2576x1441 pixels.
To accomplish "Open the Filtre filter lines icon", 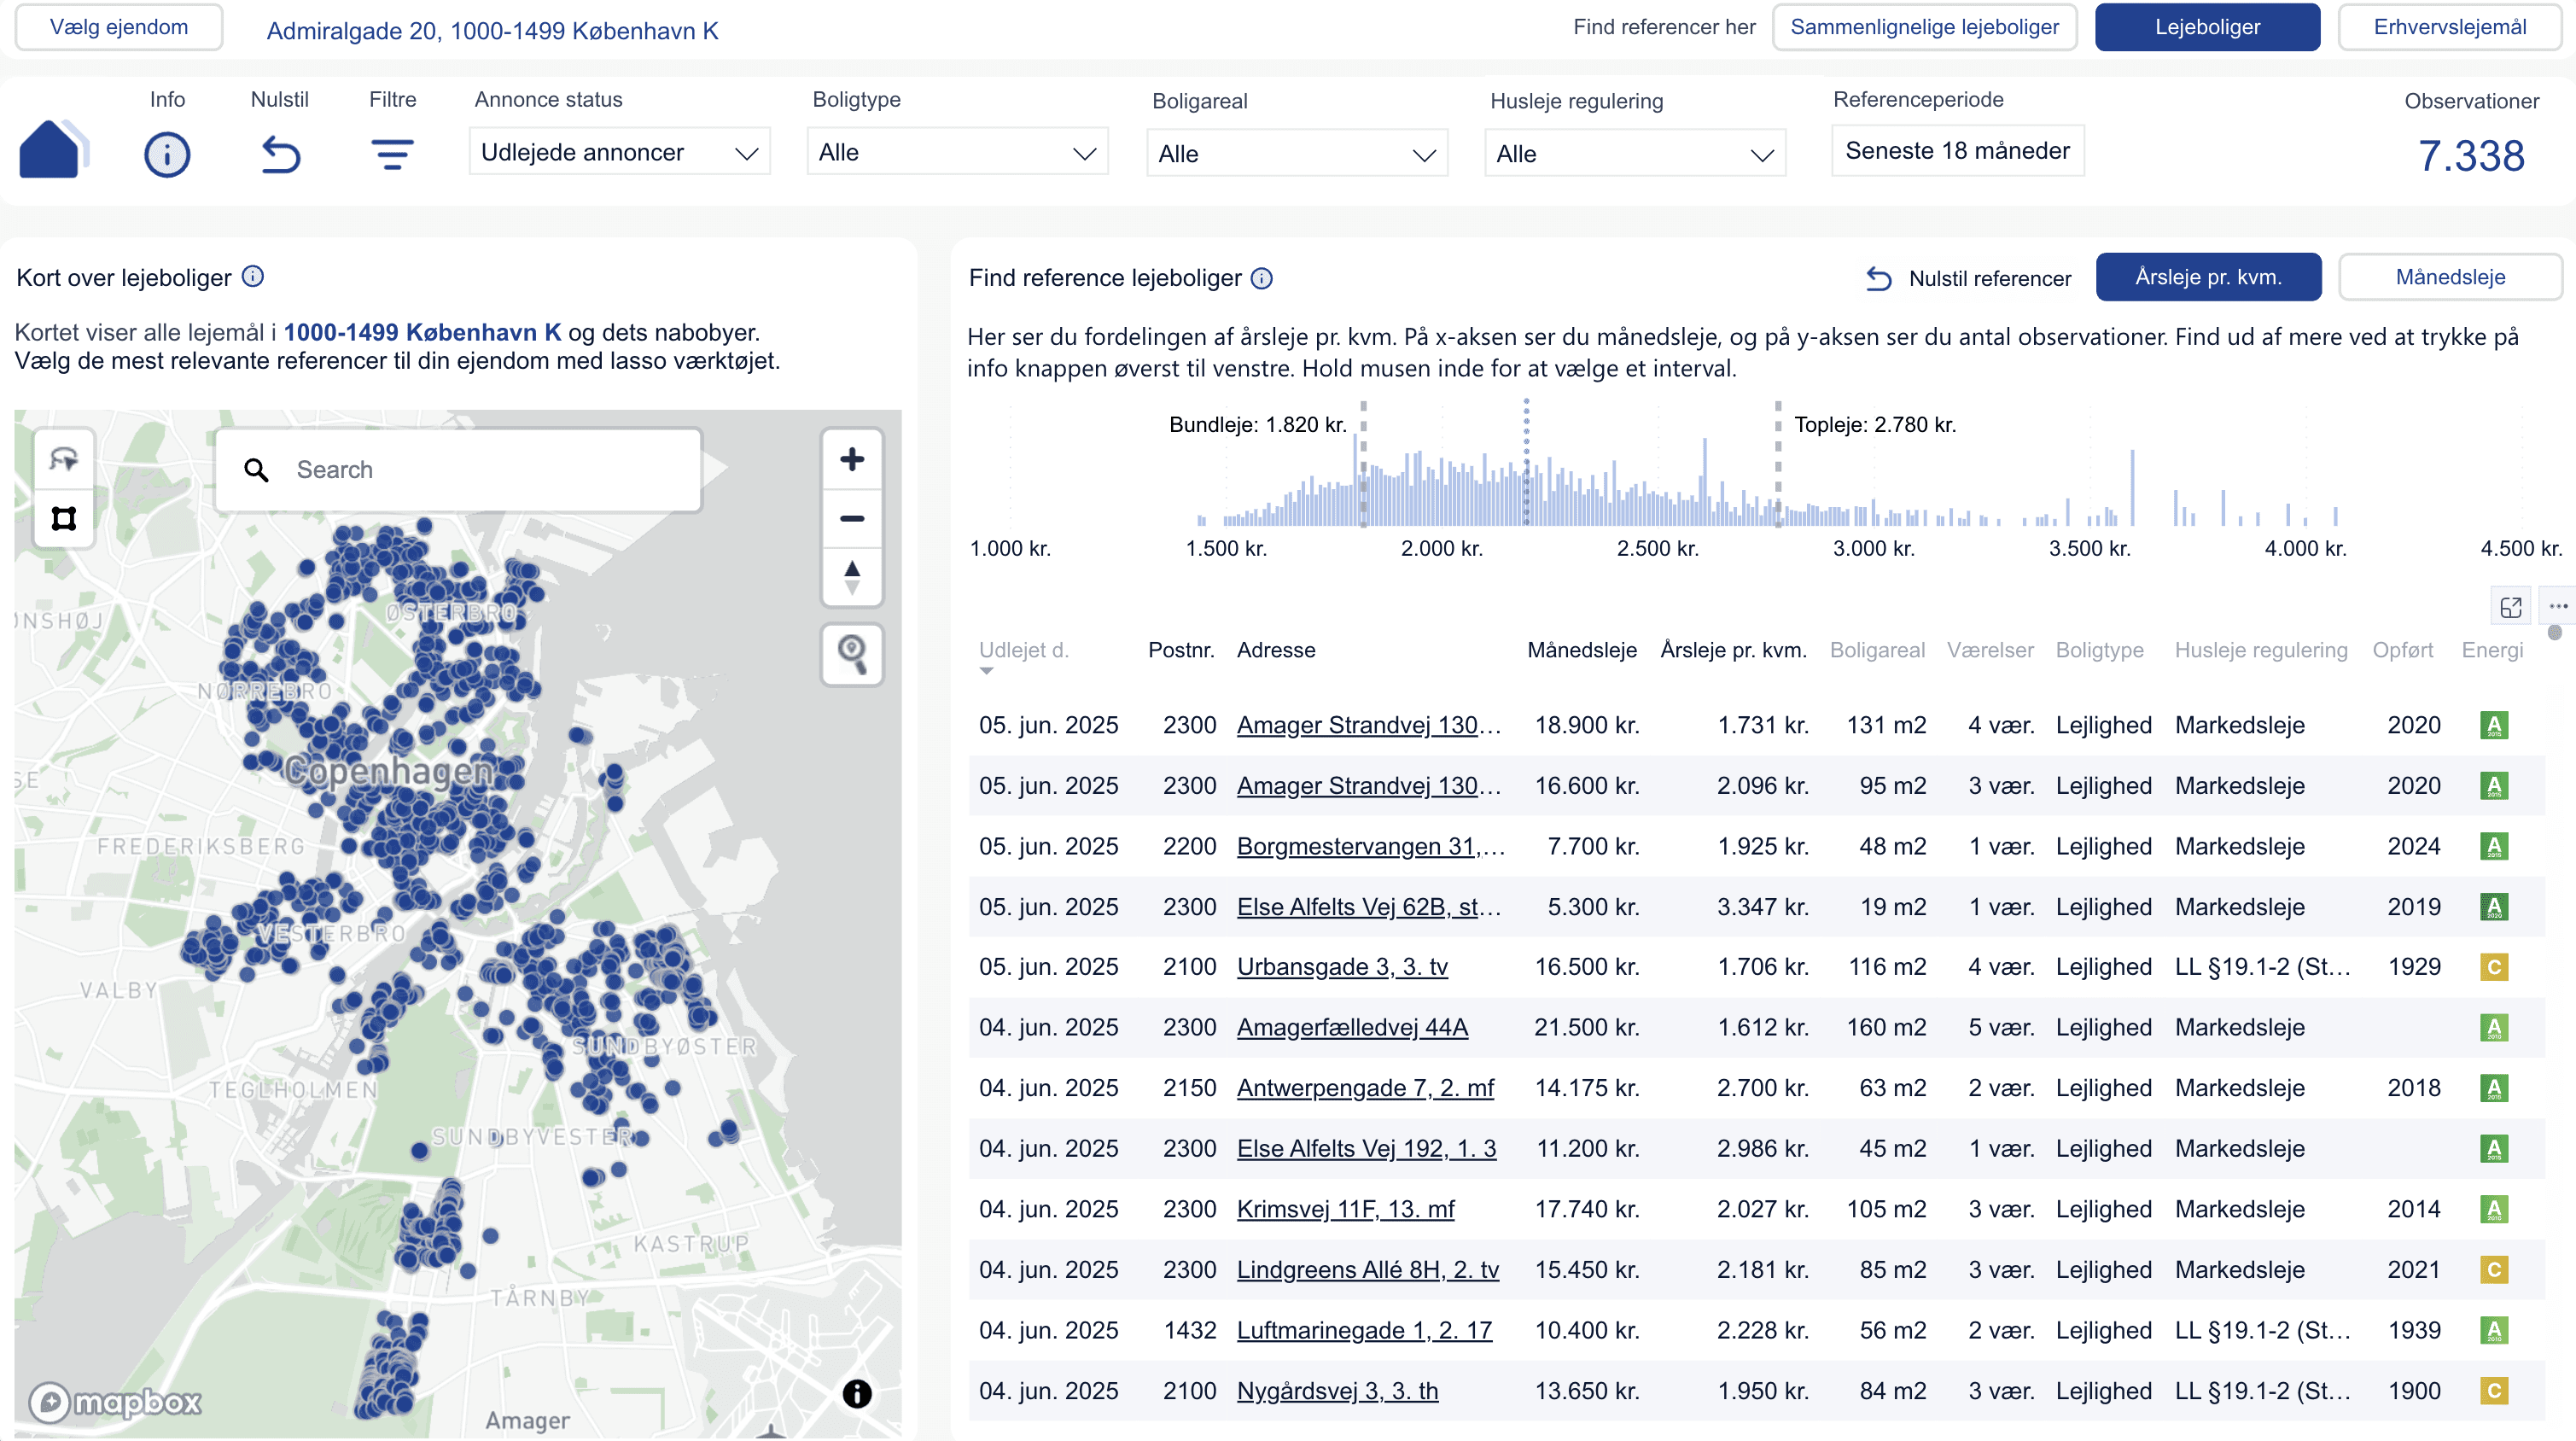I will tap(392, 155).
